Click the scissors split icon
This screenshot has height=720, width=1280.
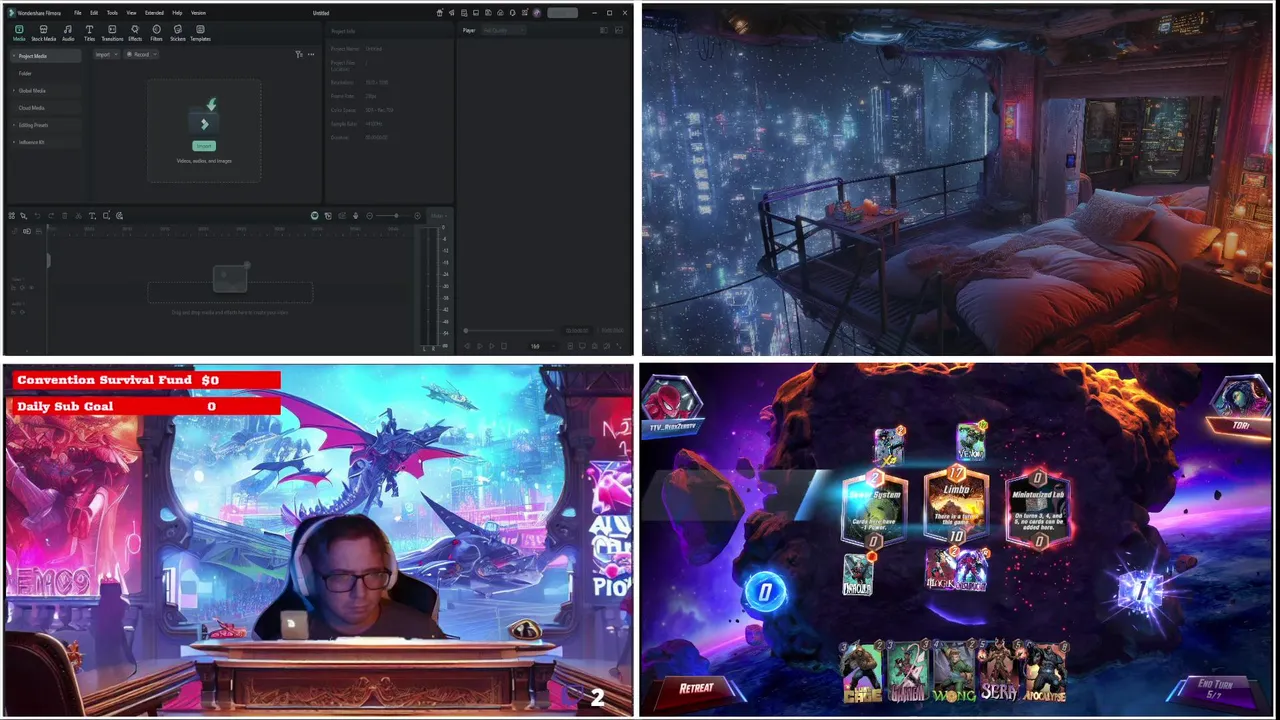(78, 215)
